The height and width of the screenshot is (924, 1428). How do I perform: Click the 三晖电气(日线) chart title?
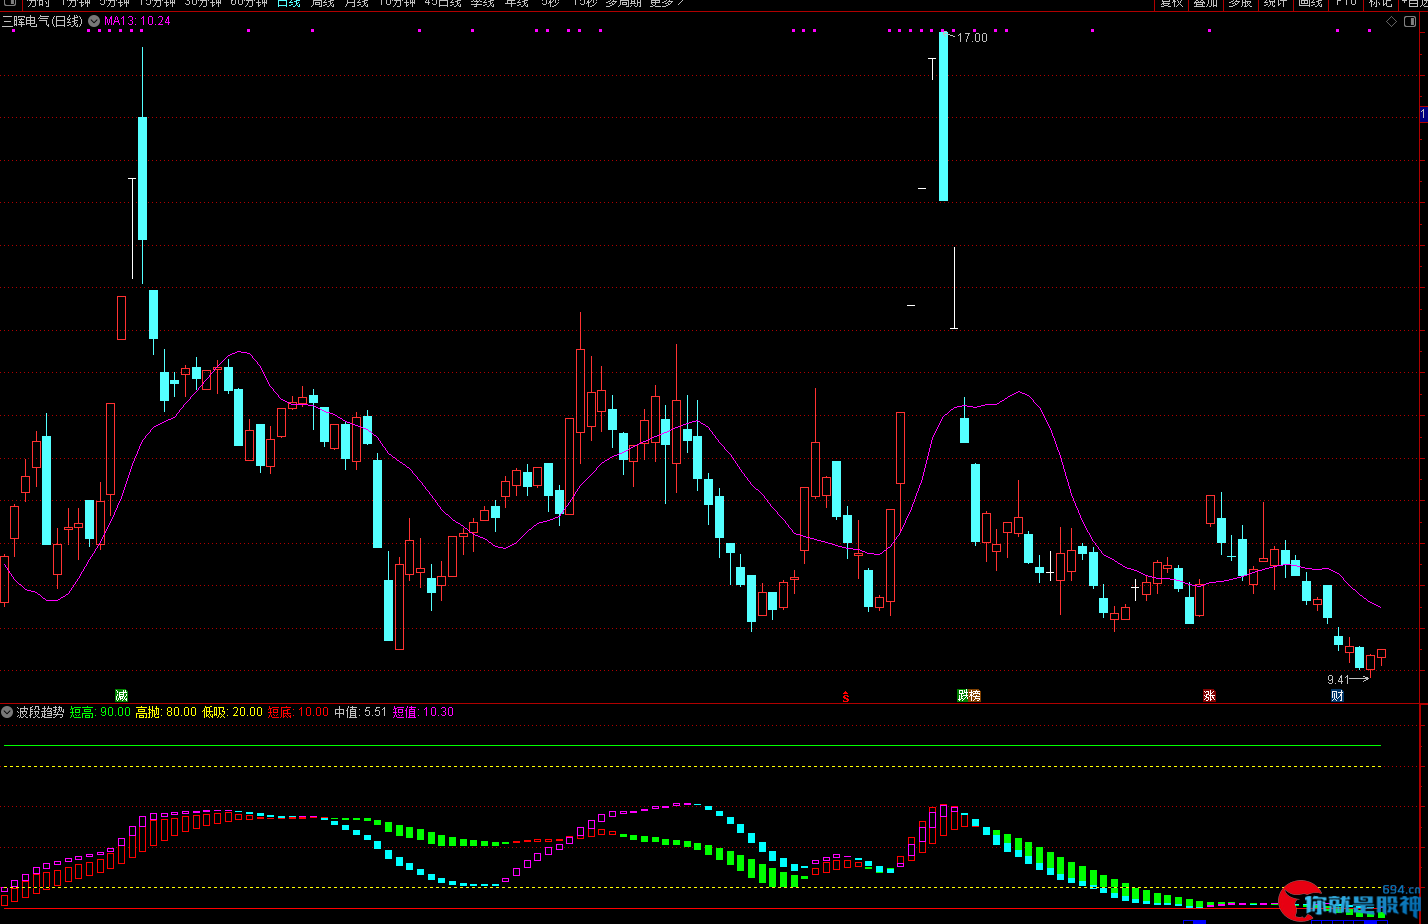43,21
